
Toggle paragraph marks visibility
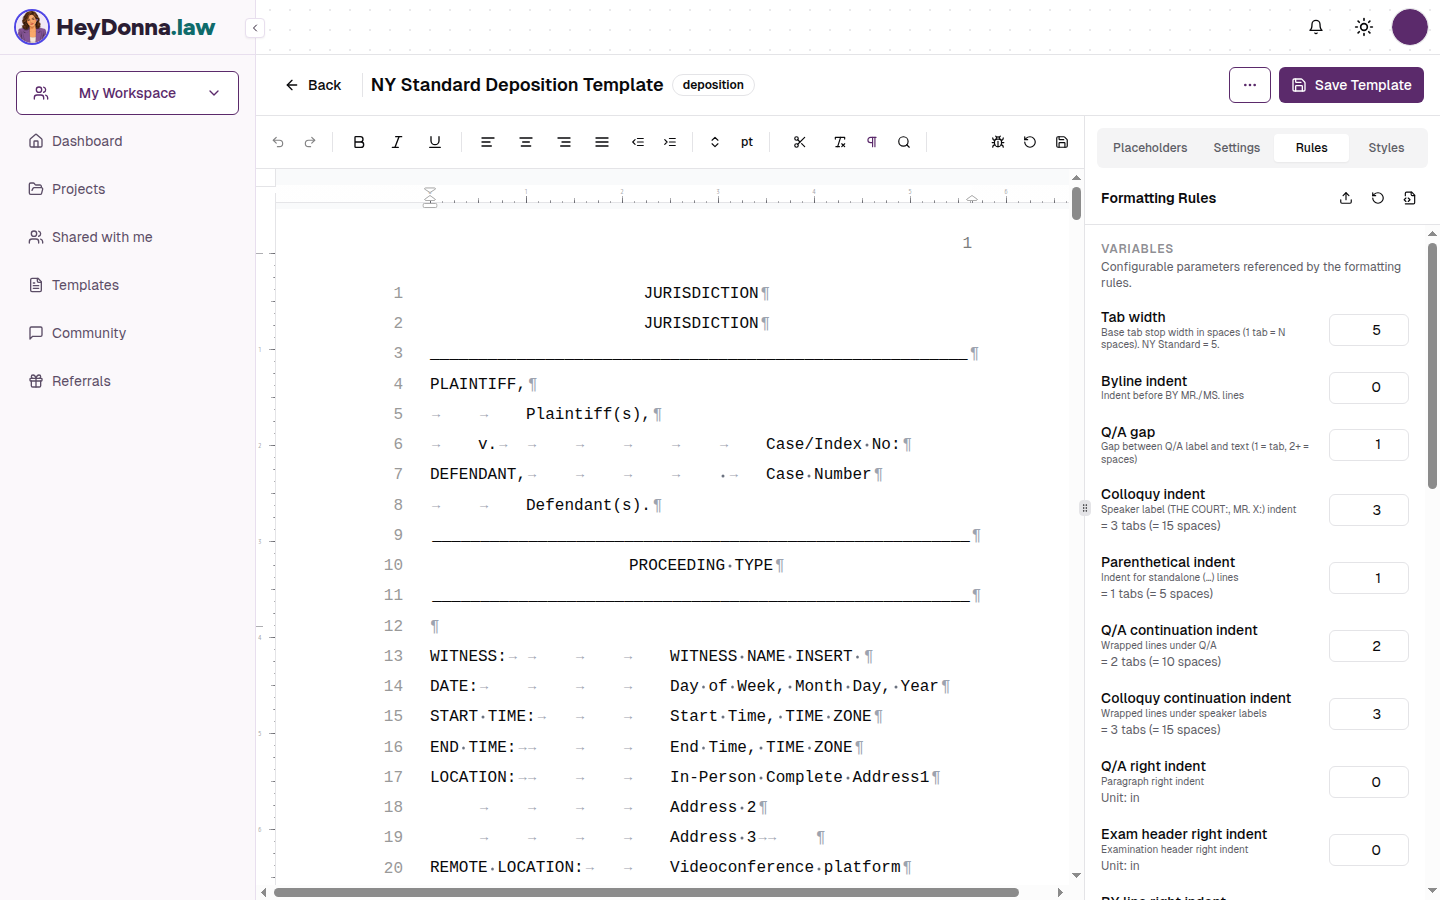(872, 142)
